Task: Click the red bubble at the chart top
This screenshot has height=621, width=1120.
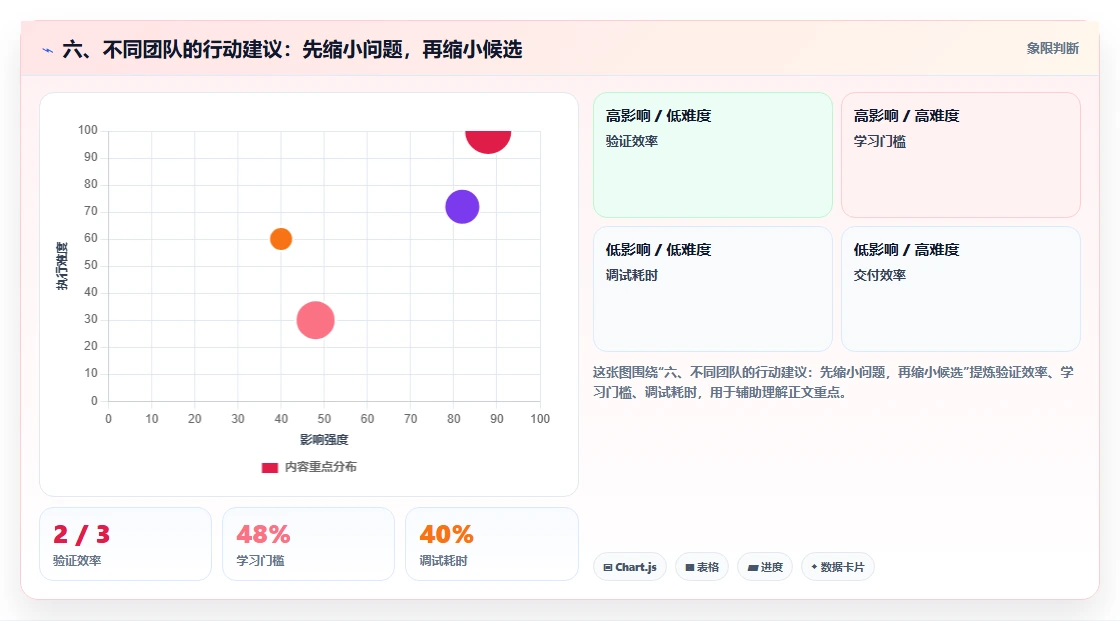Action: pos(488,141)
